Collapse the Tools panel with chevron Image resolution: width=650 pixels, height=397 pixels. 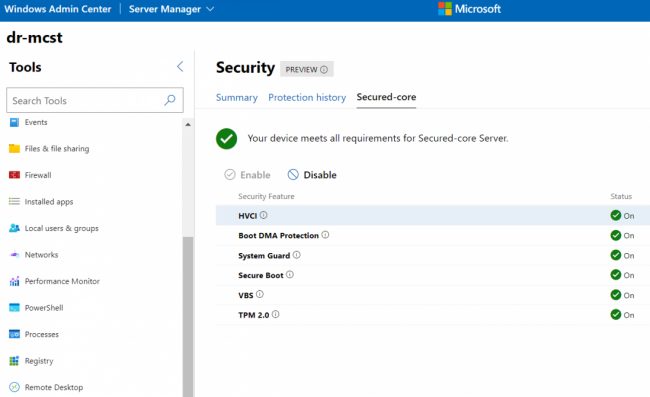180,66
